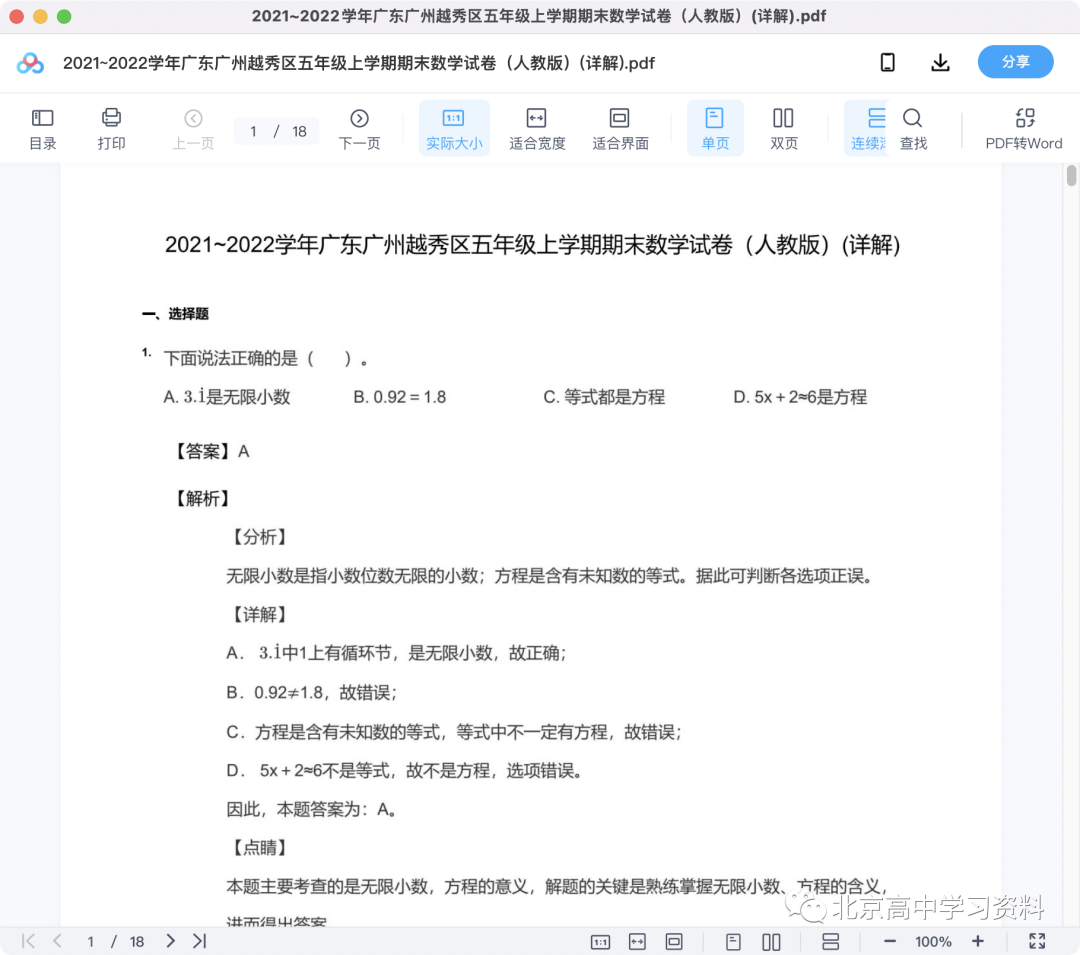Open the 查找 search tool
1080x955 pixels.
pos(913,129)
